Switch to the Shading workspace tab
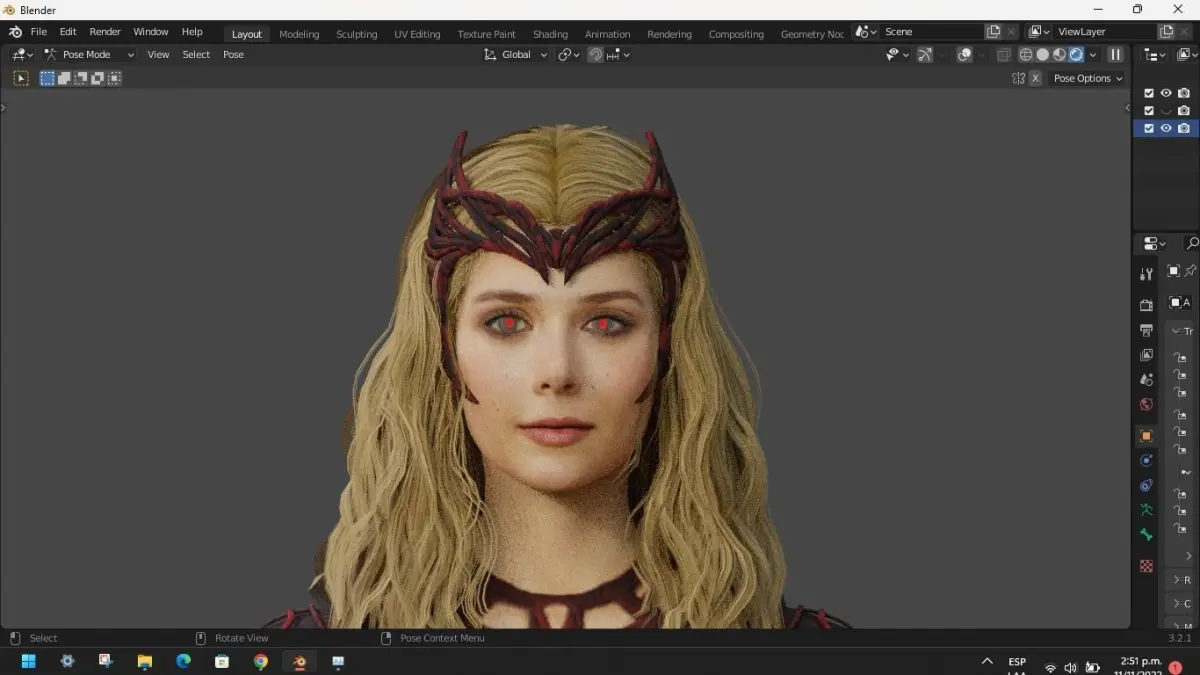1200x675 pixels. (550, 34)
